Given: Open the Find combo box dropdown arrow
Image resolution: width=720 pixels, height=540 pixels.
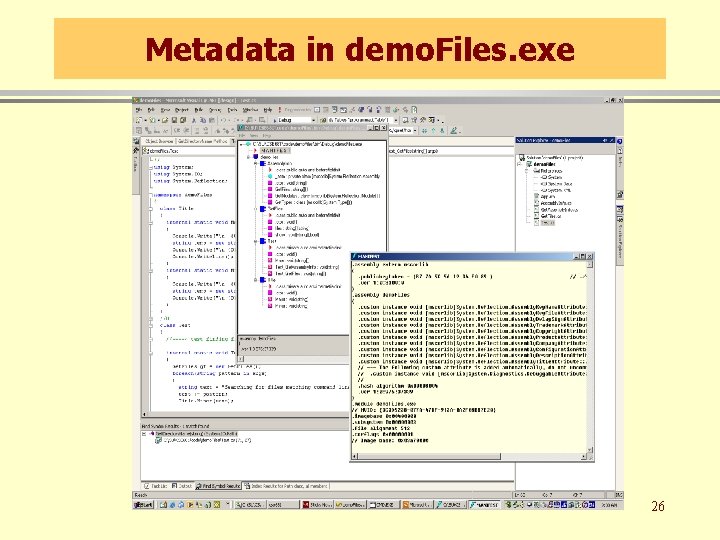Looking at the screenshot, I should click(x=395, y=120).
